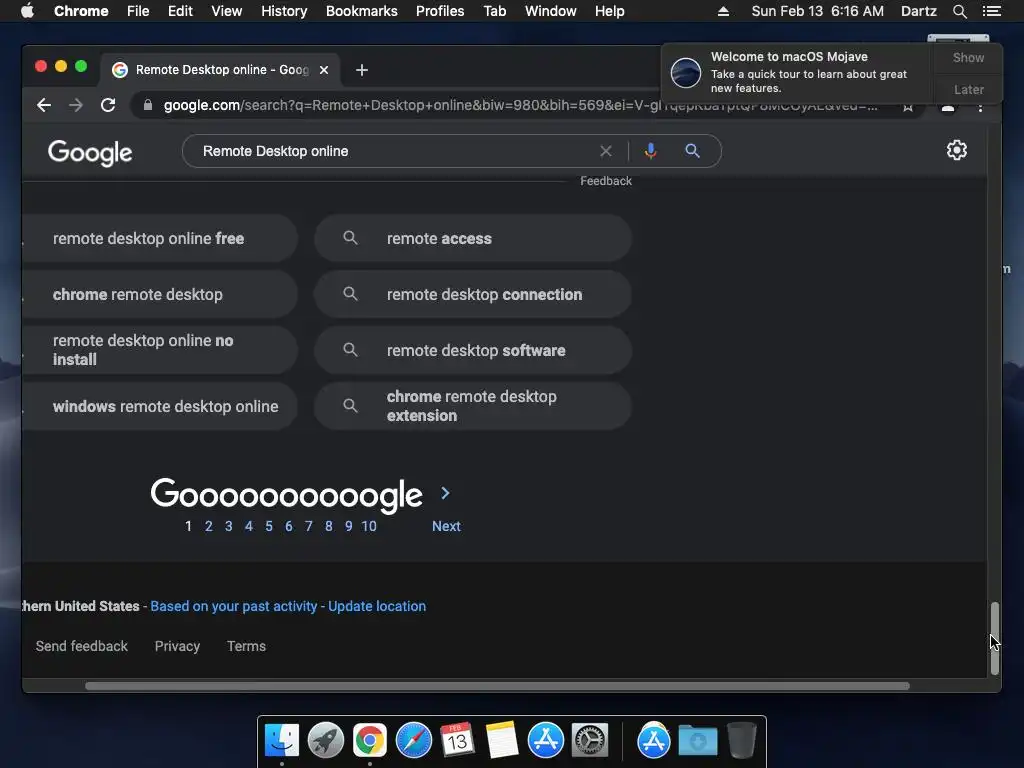
Task: Open the Chrome menu in menu bar
Action: coord(81,11)
